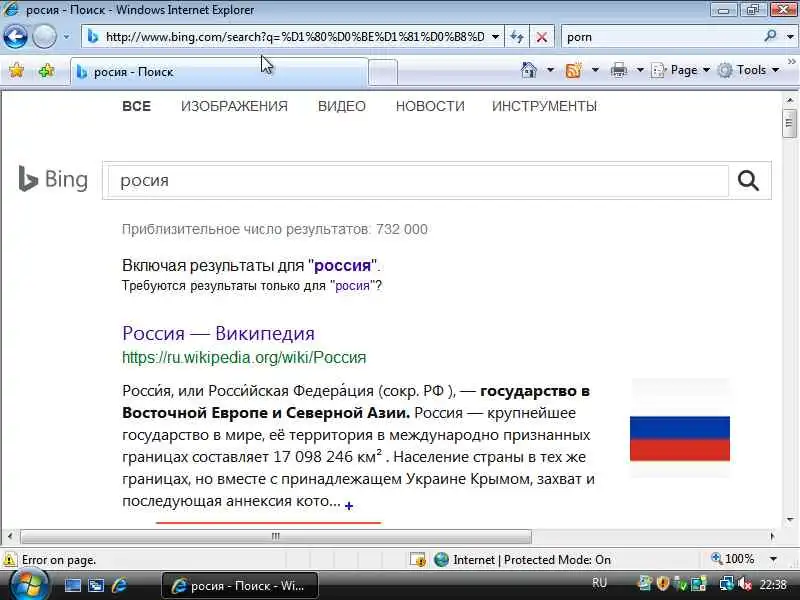The width and height of the screenshot is (800, 600).
Task: Go back with the browser Back arrow
Action: (15, 37)
